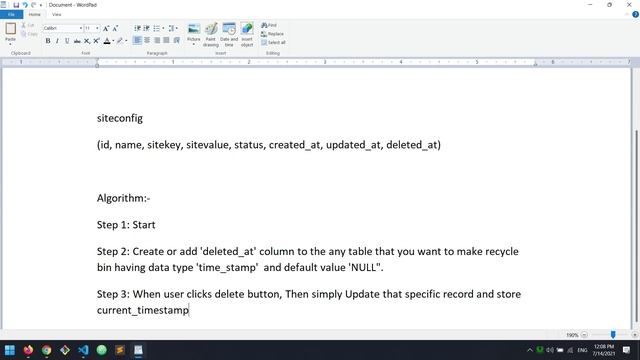Viewport: 640px width, 360px height.
Task: Undo the last action in Quick Access toolbar
Action: 25,5
